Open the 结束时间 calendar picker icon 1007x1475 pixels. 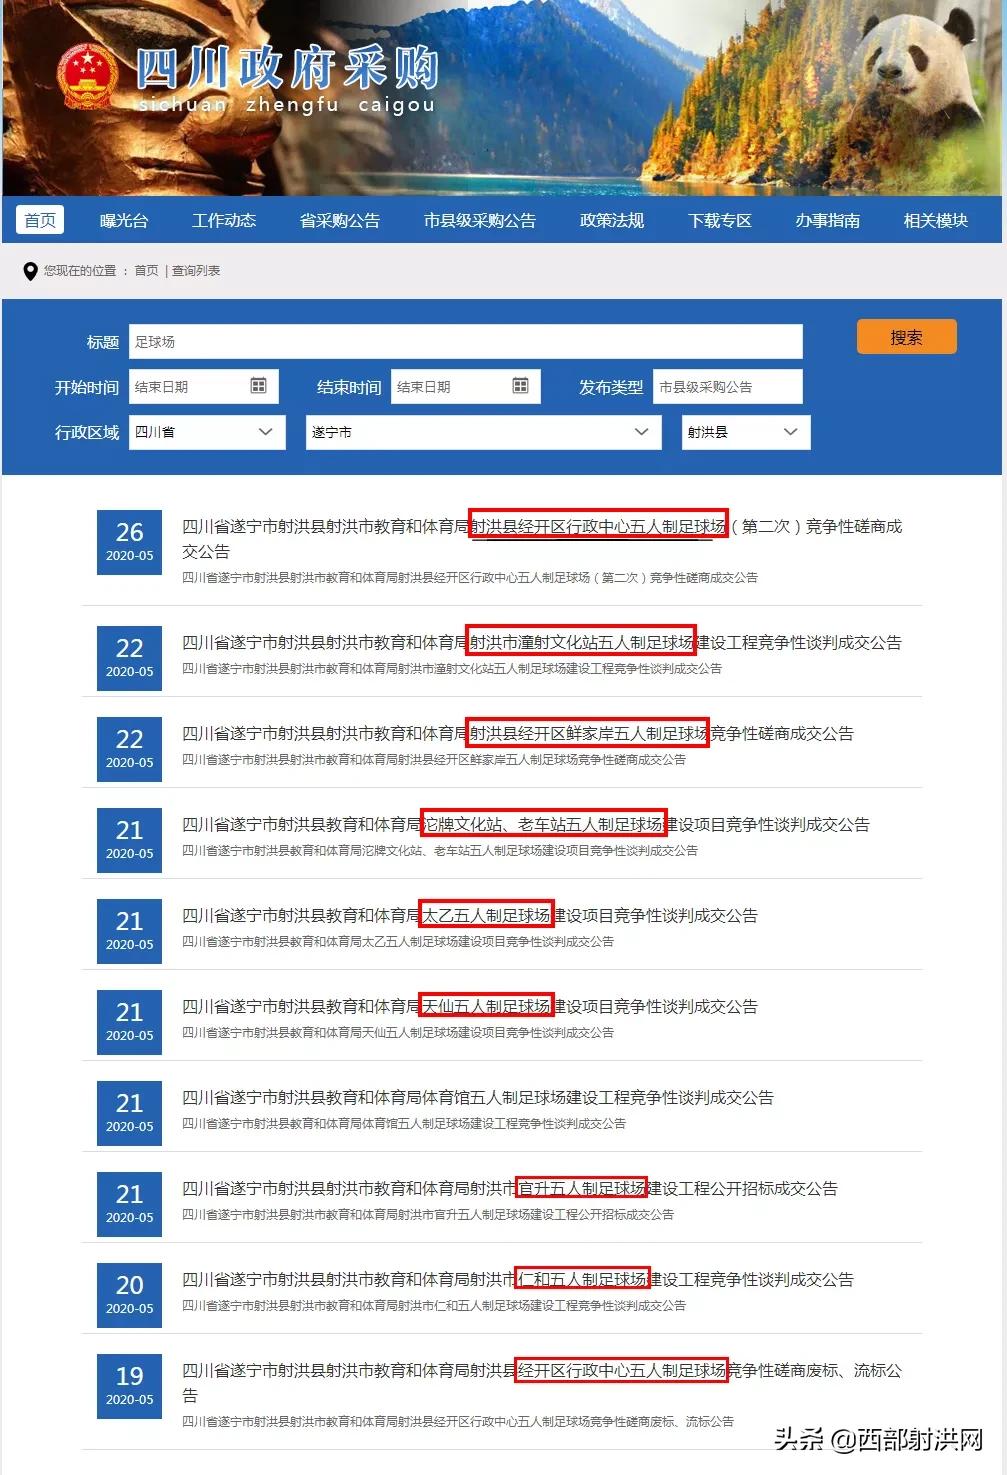(x=521, y=386)
